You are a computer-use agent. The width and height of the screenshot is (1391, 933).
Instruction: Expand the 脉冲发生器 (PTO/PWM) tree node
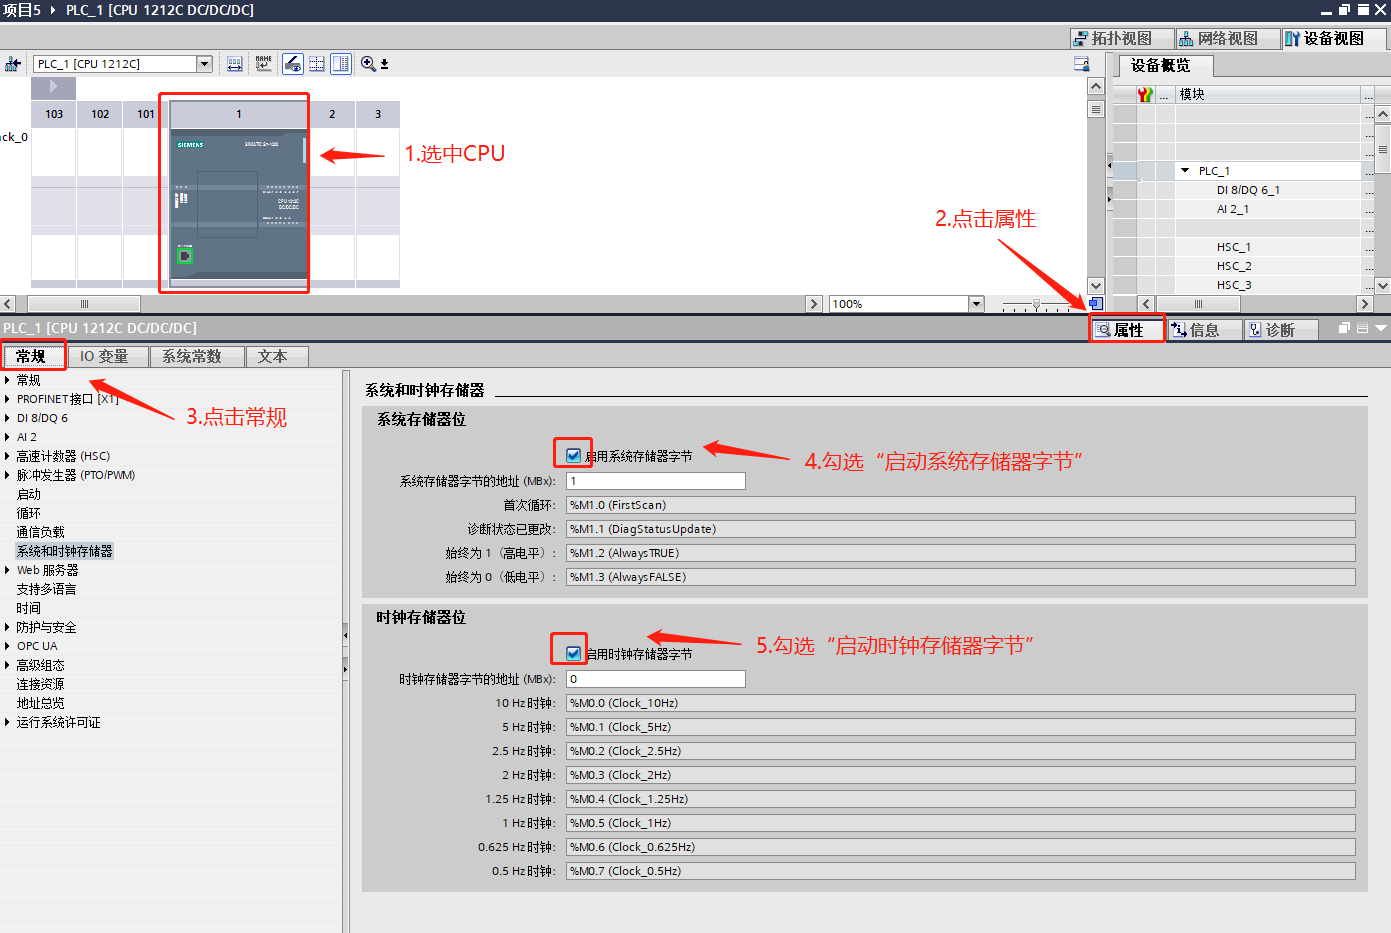[x=7, y=475]
